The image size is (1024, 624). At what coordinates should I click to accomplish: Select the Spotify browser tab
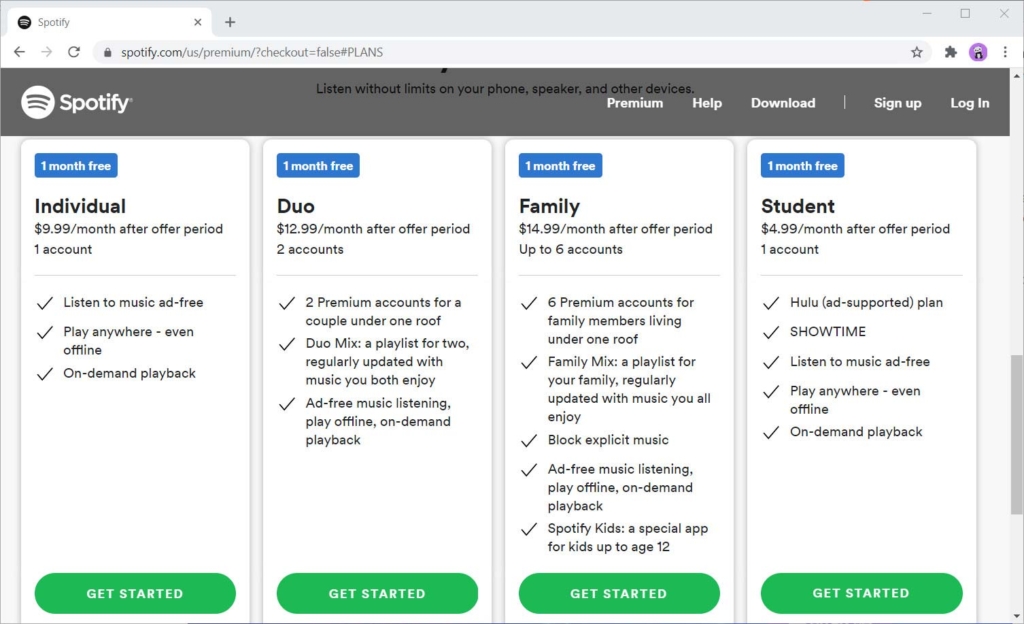point(110,22)
